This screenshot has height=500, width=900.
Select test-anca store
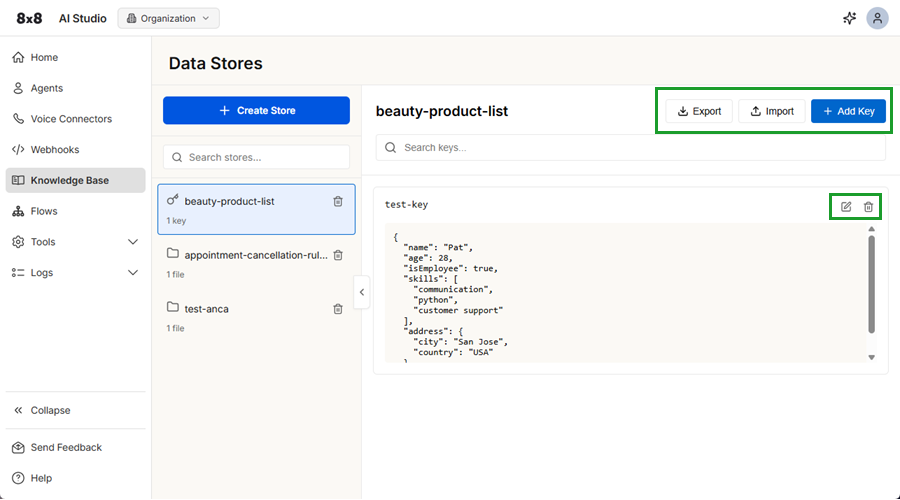(256, 317)
